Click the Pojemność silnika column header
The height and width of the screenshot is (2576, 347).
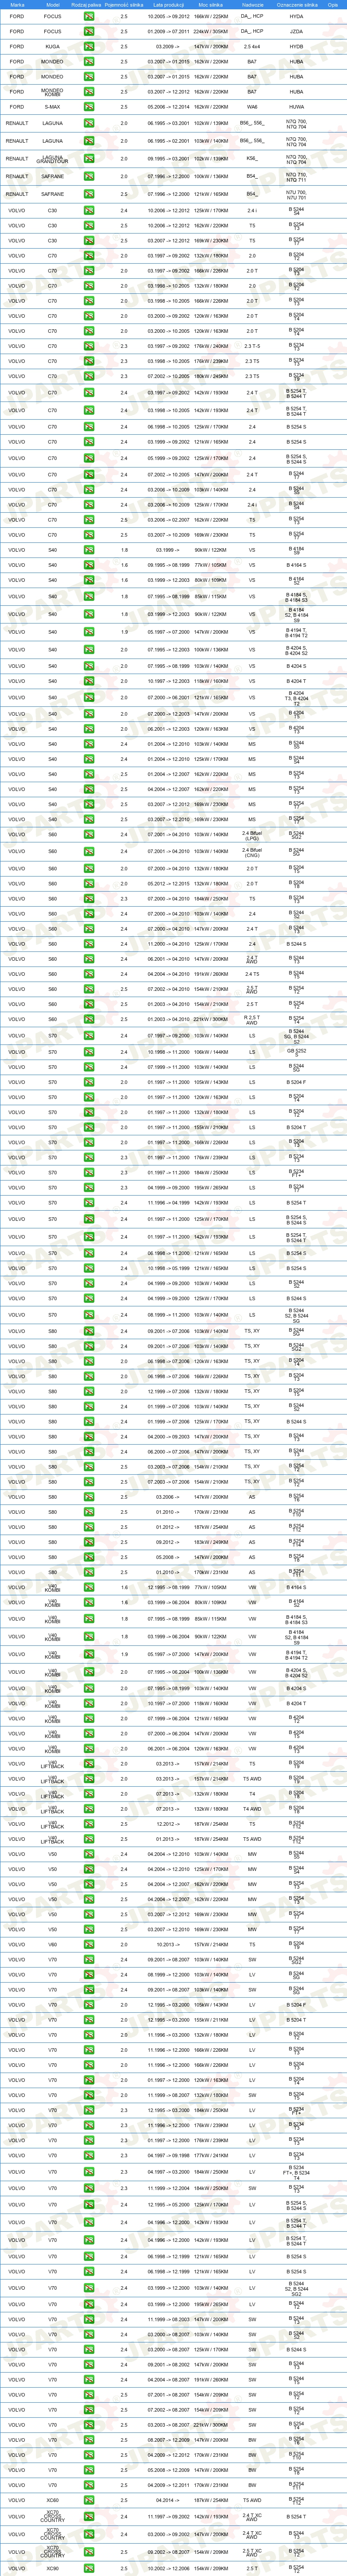[124, 4]
